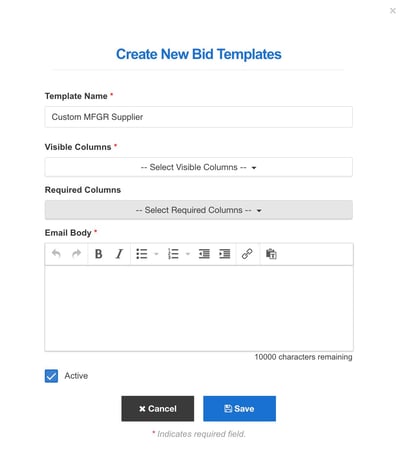Click the redo arrow in email editor
The height and width of the screenshot is (475, 400).
pos(77,254)
